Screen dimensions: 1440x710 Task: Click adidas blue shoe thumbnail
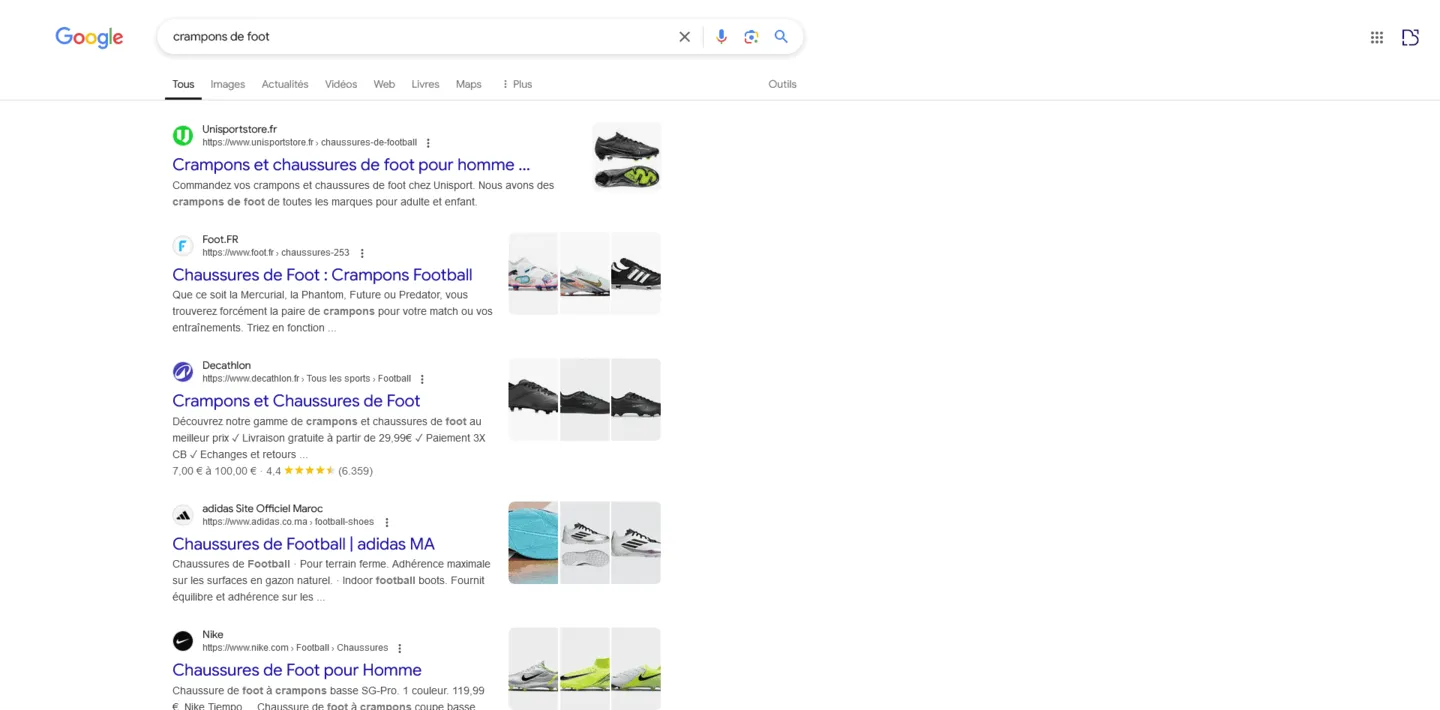pyautogui.click(x=533, y=543)
